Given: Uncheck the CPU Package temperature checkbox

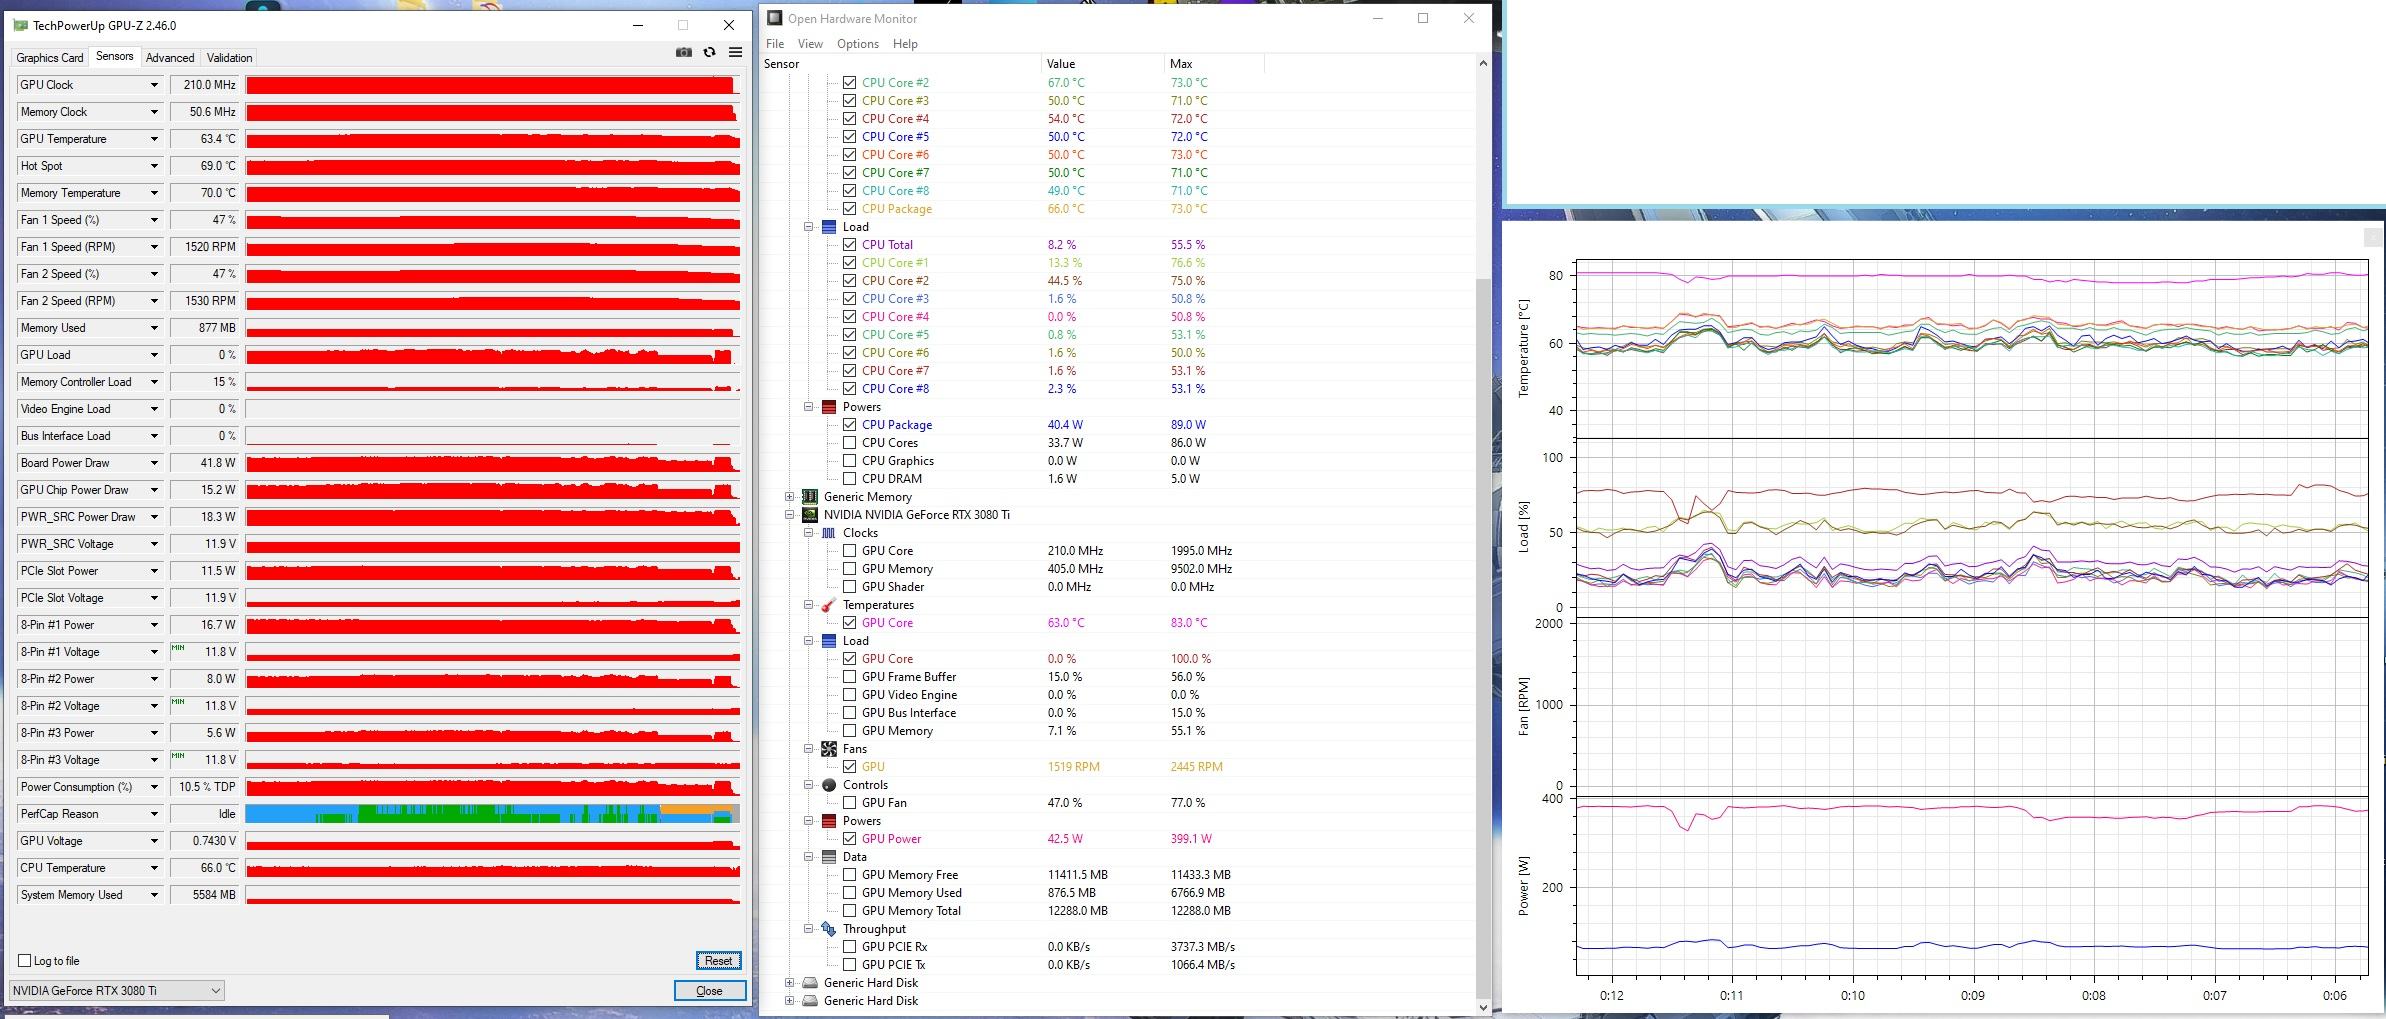Looking at the screenshot, I should click(849, 209).
